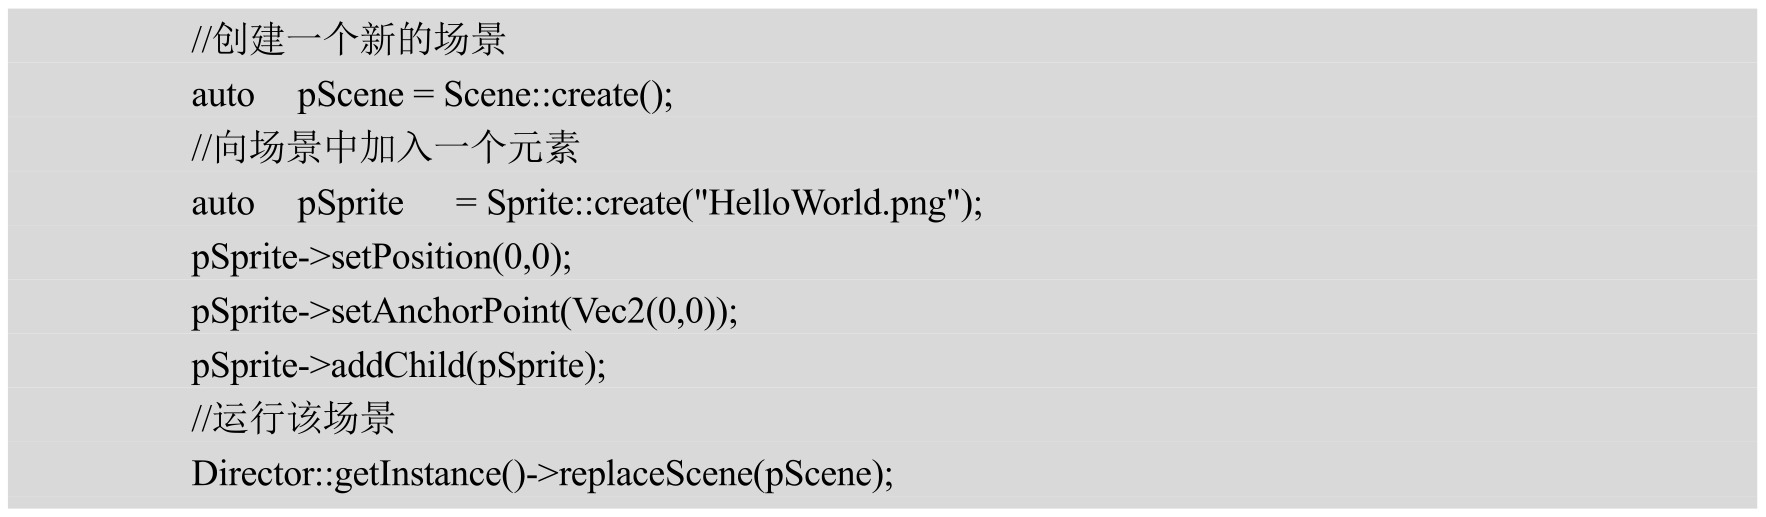This screenshot has width=1766, height=517.
Task: Click the pSprite variable declaration
Action: (x=350, y=203)
